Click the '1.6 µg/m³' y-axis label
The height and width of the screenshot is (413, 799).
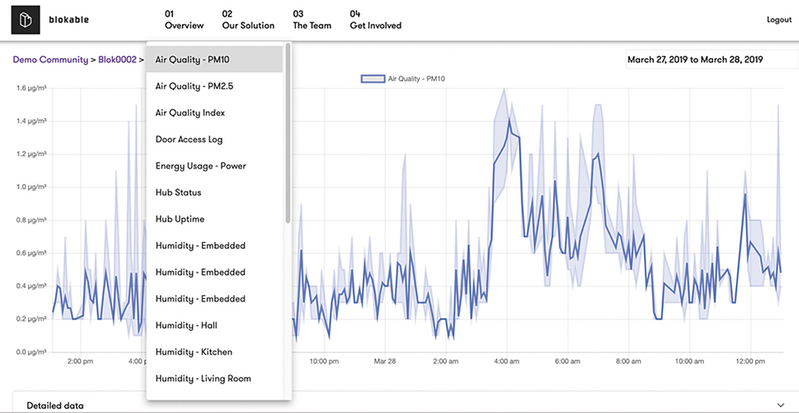click(32, 88)
